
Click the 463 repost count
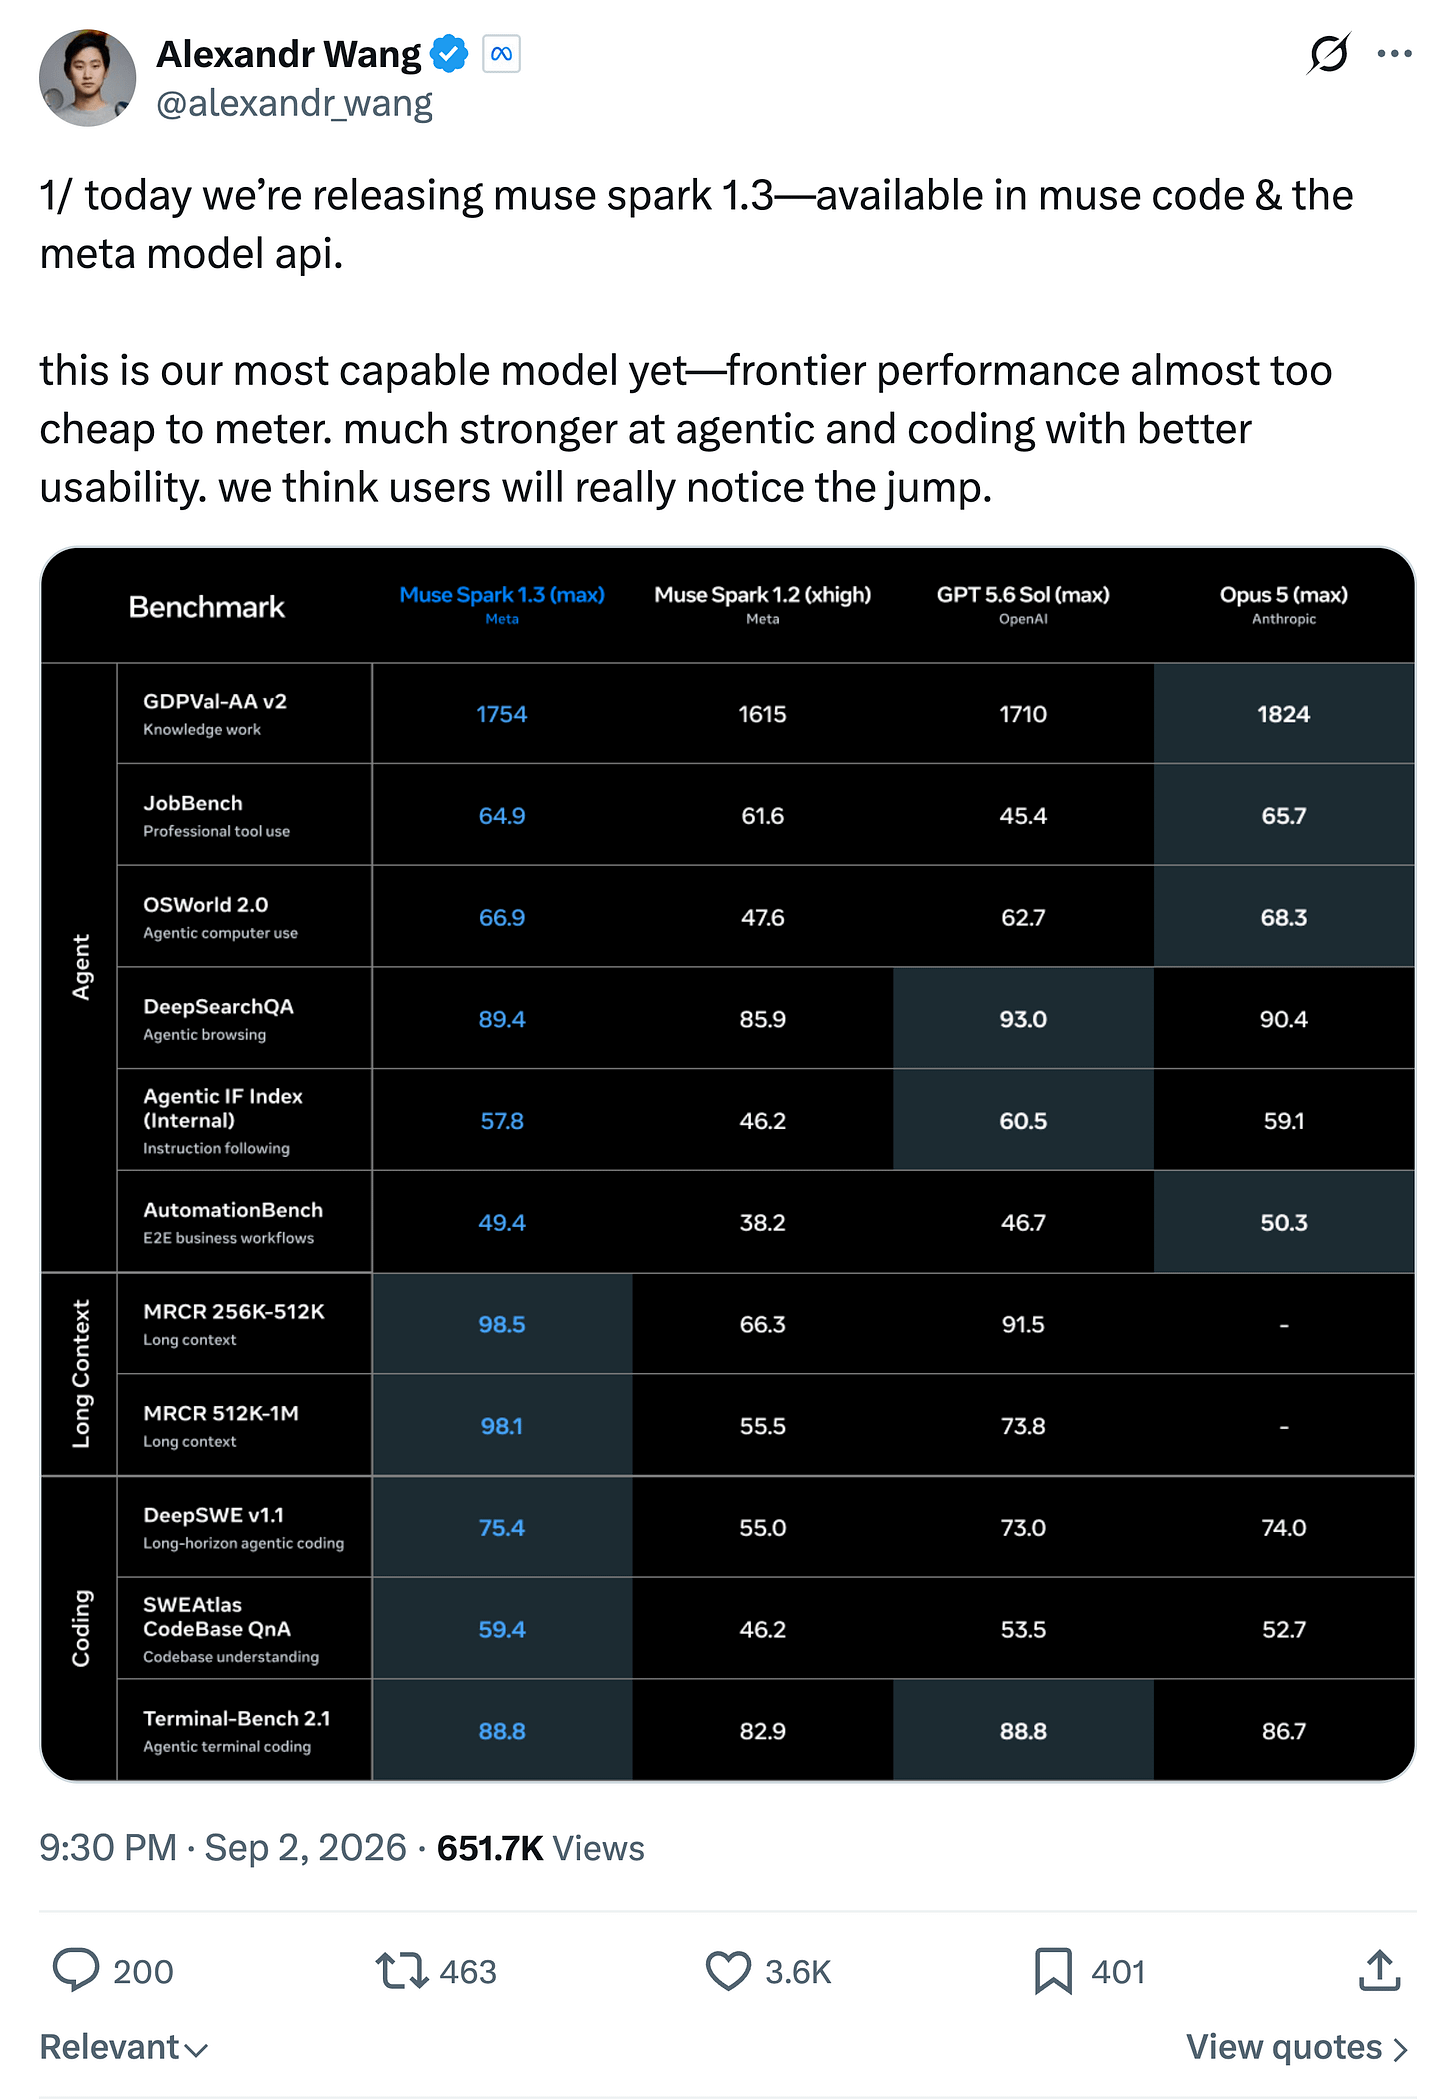pyautogui.click(x=468, y=1972)
